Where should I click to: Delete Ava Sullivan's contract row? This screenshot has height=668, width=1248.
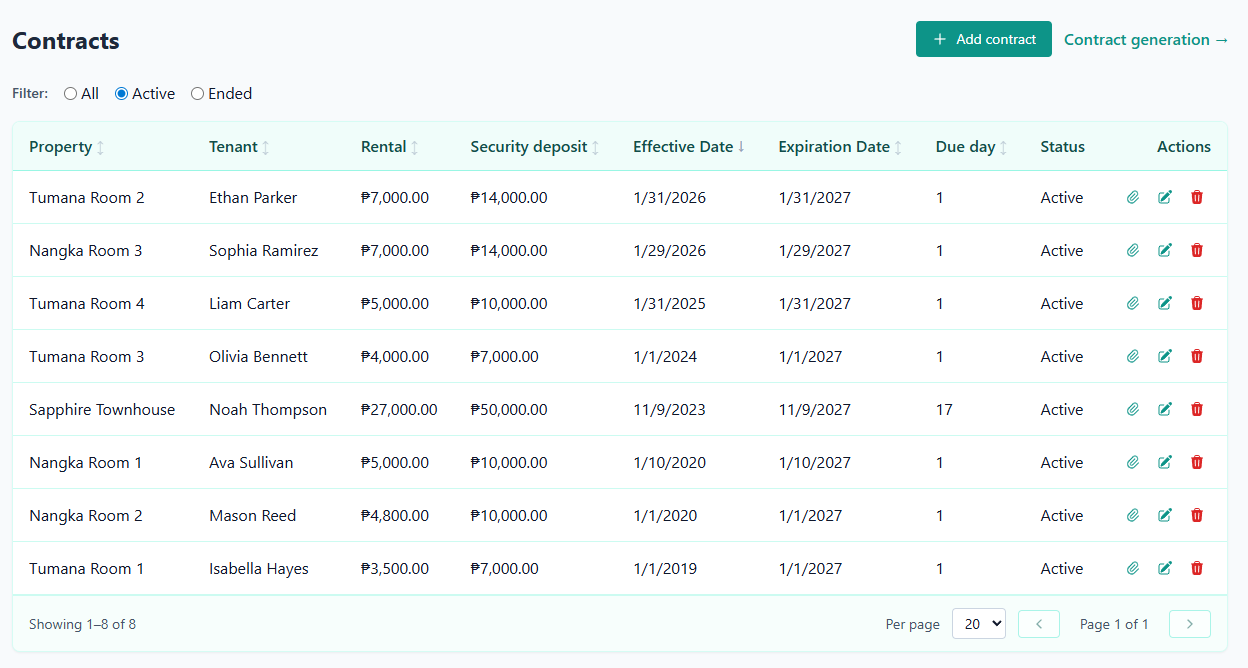coord(1197,463)
